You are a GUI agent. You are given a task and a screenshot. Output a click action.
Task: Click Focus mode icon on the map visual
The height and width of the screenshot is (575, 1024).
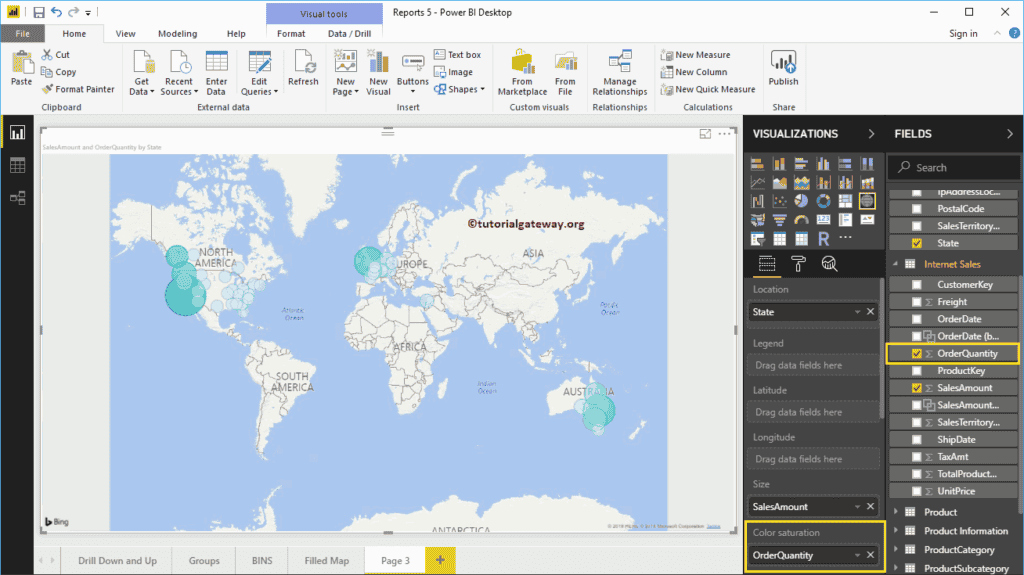[x=705, y=134]
